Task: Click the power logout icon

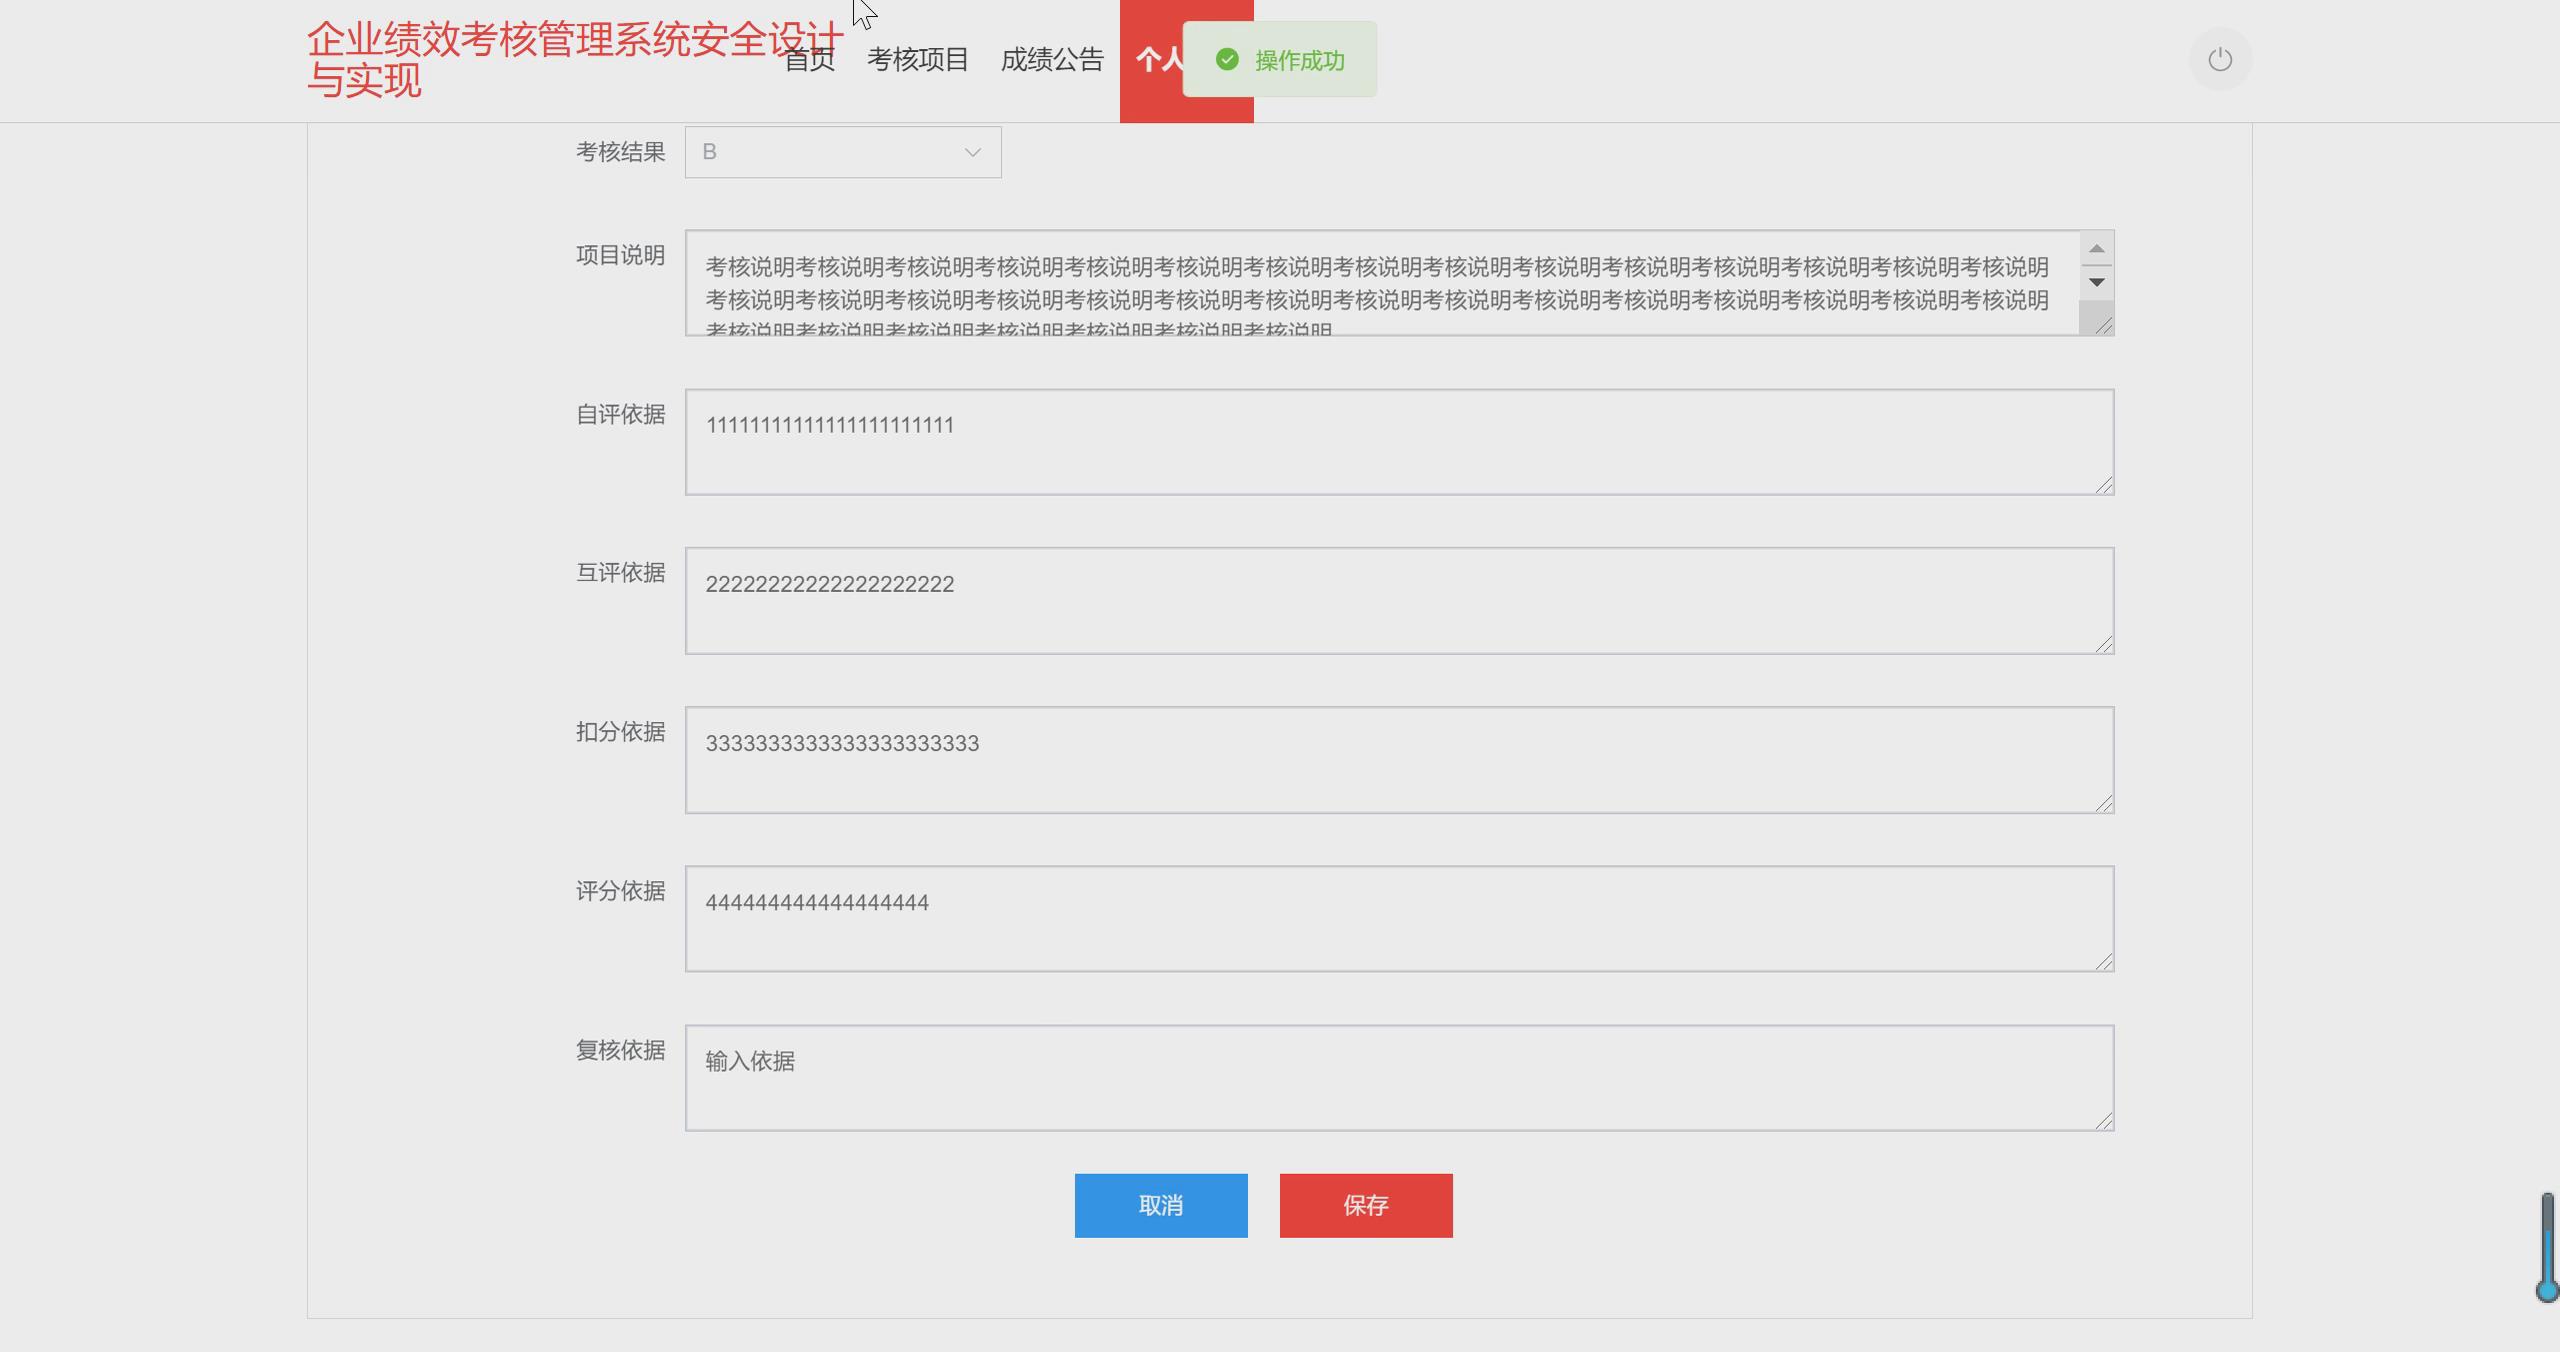Action: point(2219,60)
